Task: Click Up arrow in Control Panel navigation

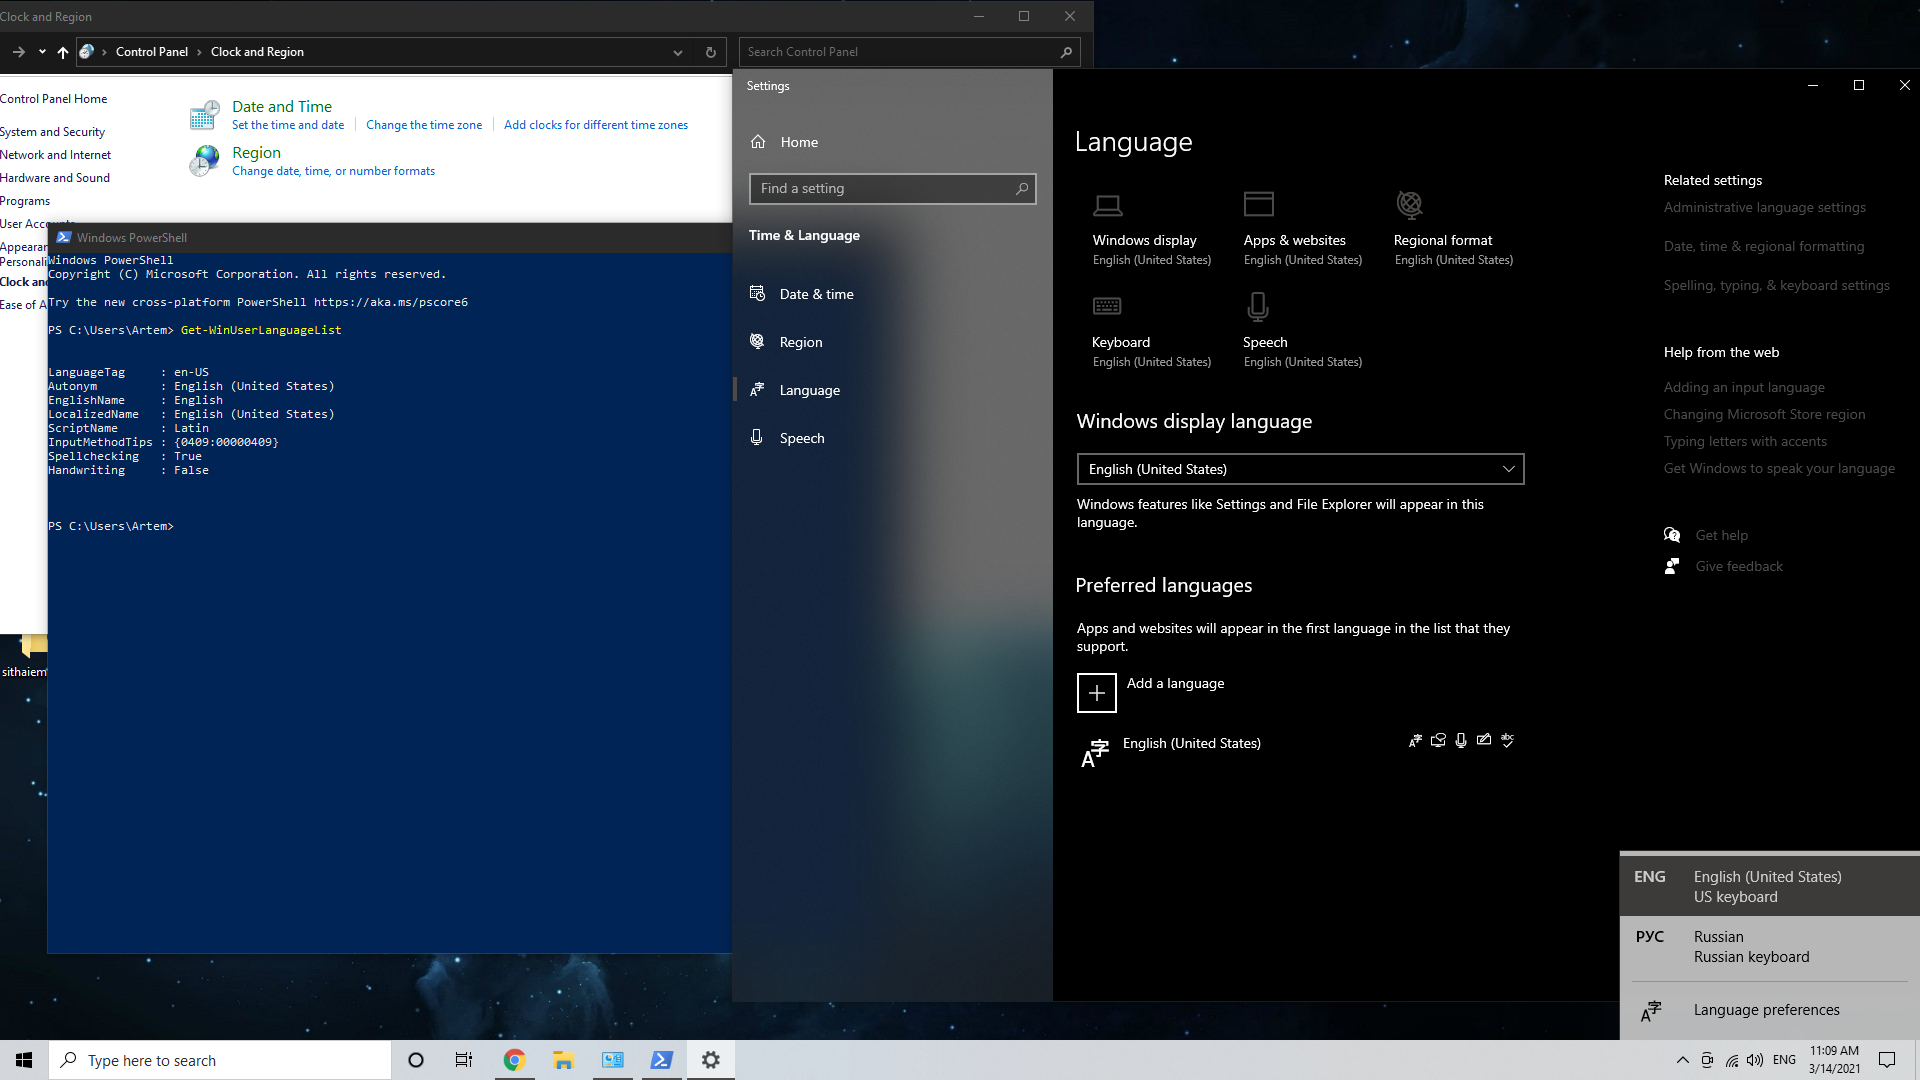Action: point(63,52)
